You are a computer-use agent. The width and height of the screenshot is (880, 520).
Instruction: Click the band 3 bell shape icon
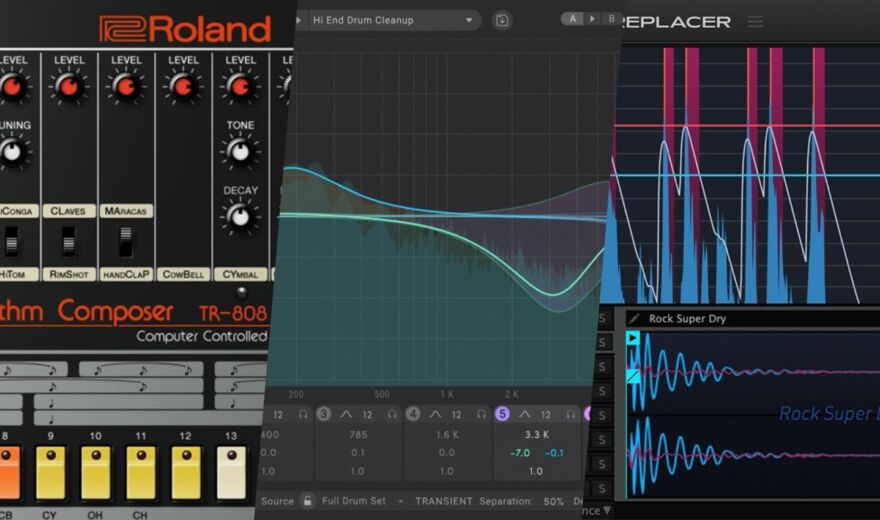coord(346,414)
